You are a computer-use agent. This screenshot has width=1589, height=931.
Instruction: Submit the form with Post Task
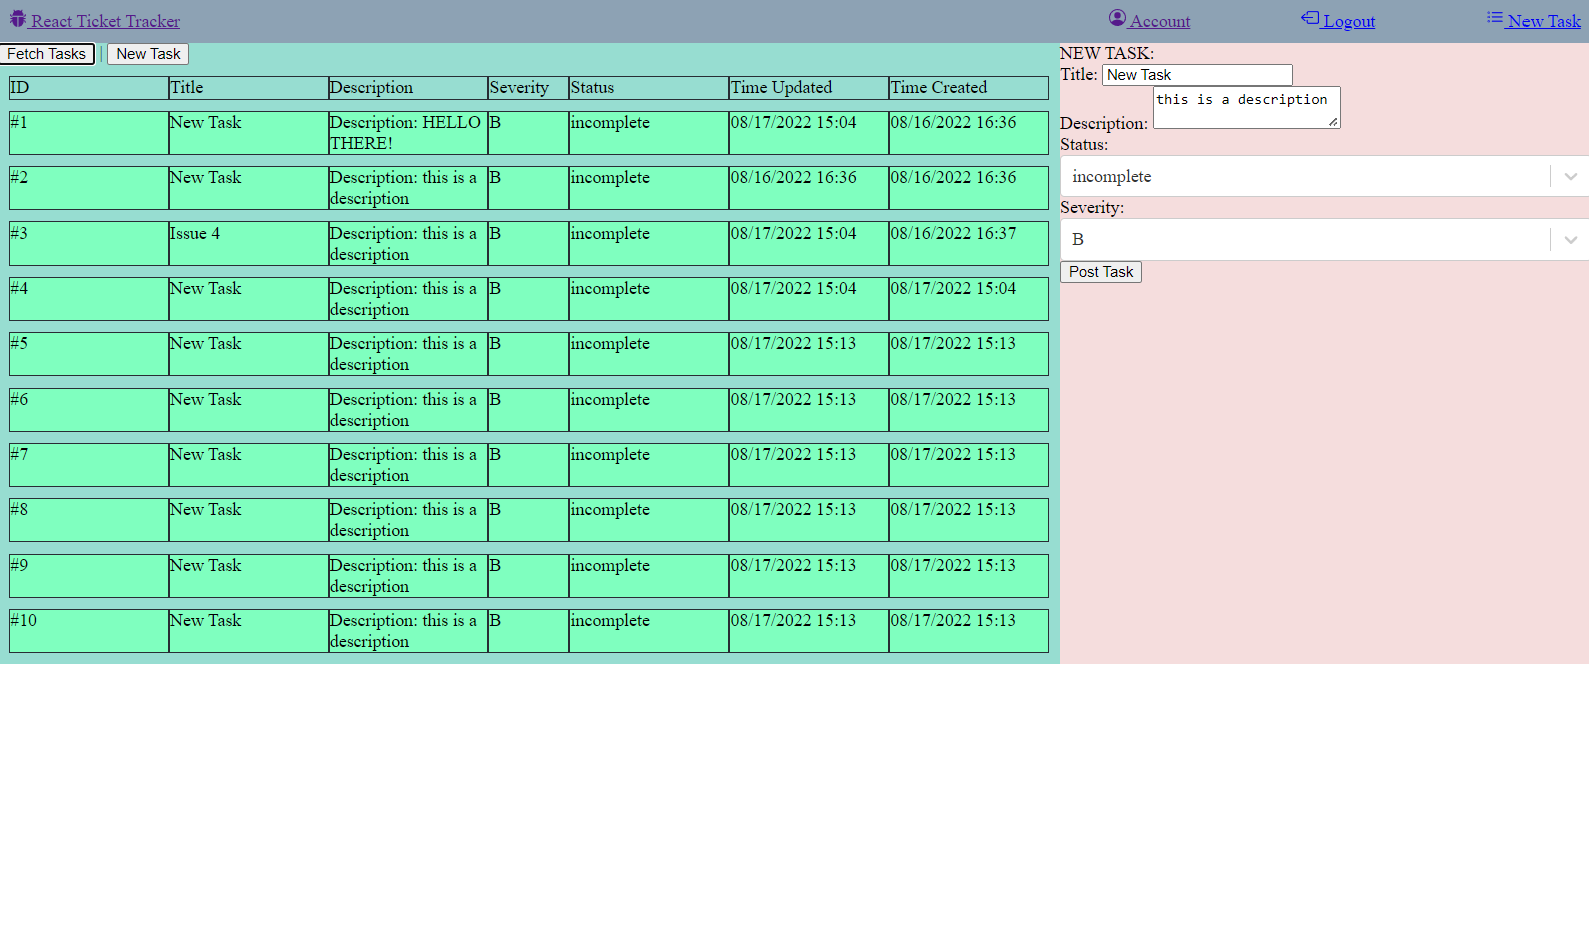click(x=1100, y=272)
